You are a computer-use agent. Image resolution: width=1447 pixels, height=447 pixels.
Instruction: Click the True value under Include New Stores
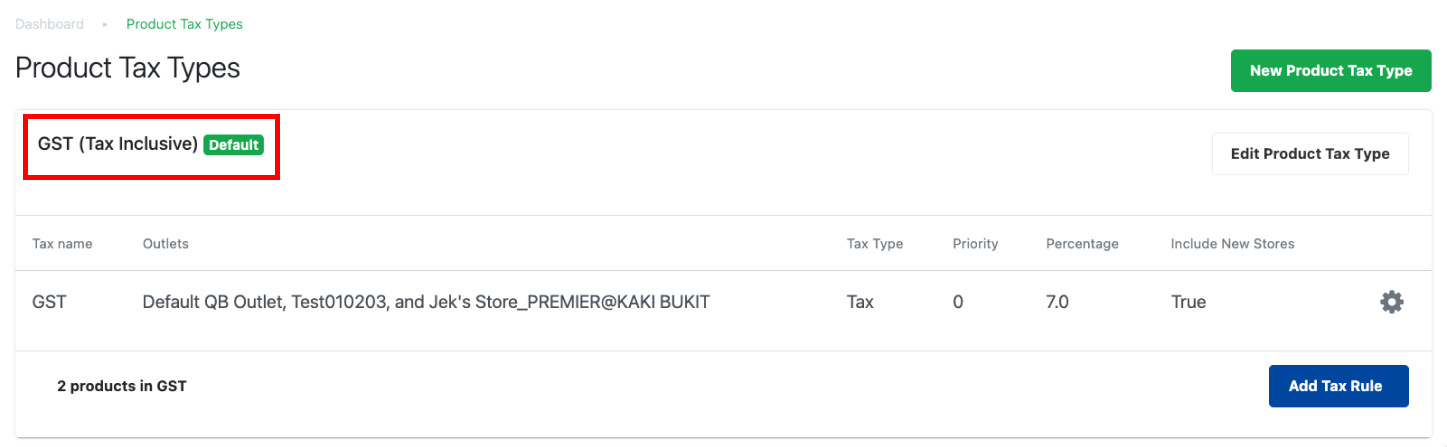(x=1188, y=302)
